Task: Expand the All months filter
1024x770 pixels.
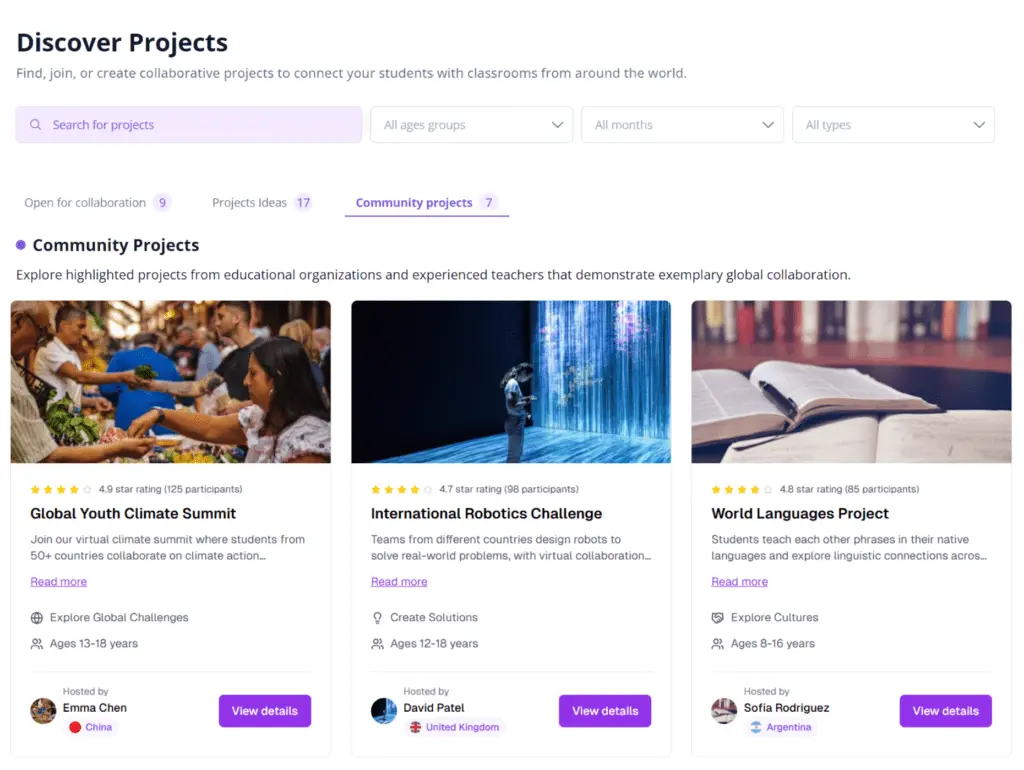Action: point(682,124)
